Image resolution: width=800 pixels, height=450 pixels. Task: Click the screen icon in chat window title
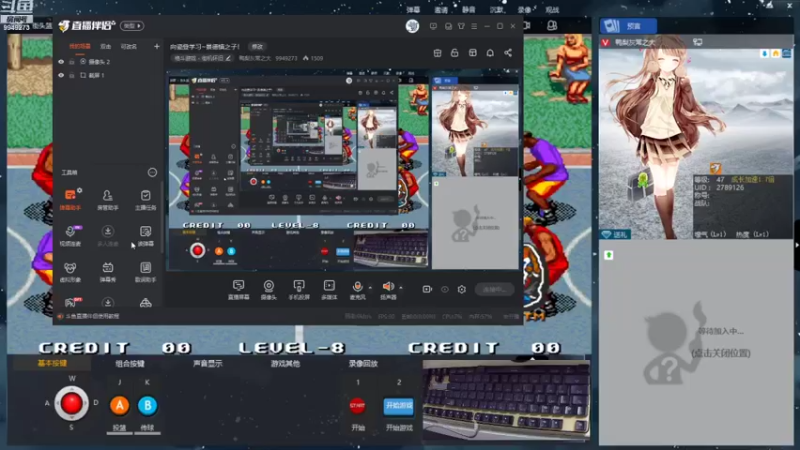[697, 42]
